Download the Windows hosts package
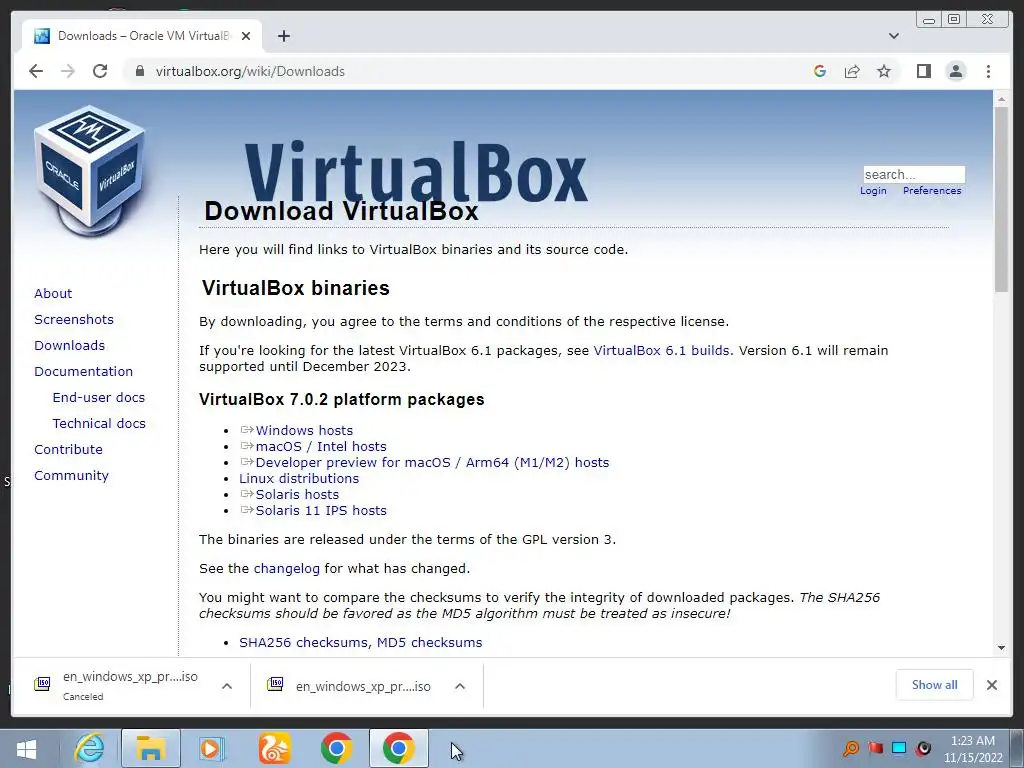 (304, 430)
